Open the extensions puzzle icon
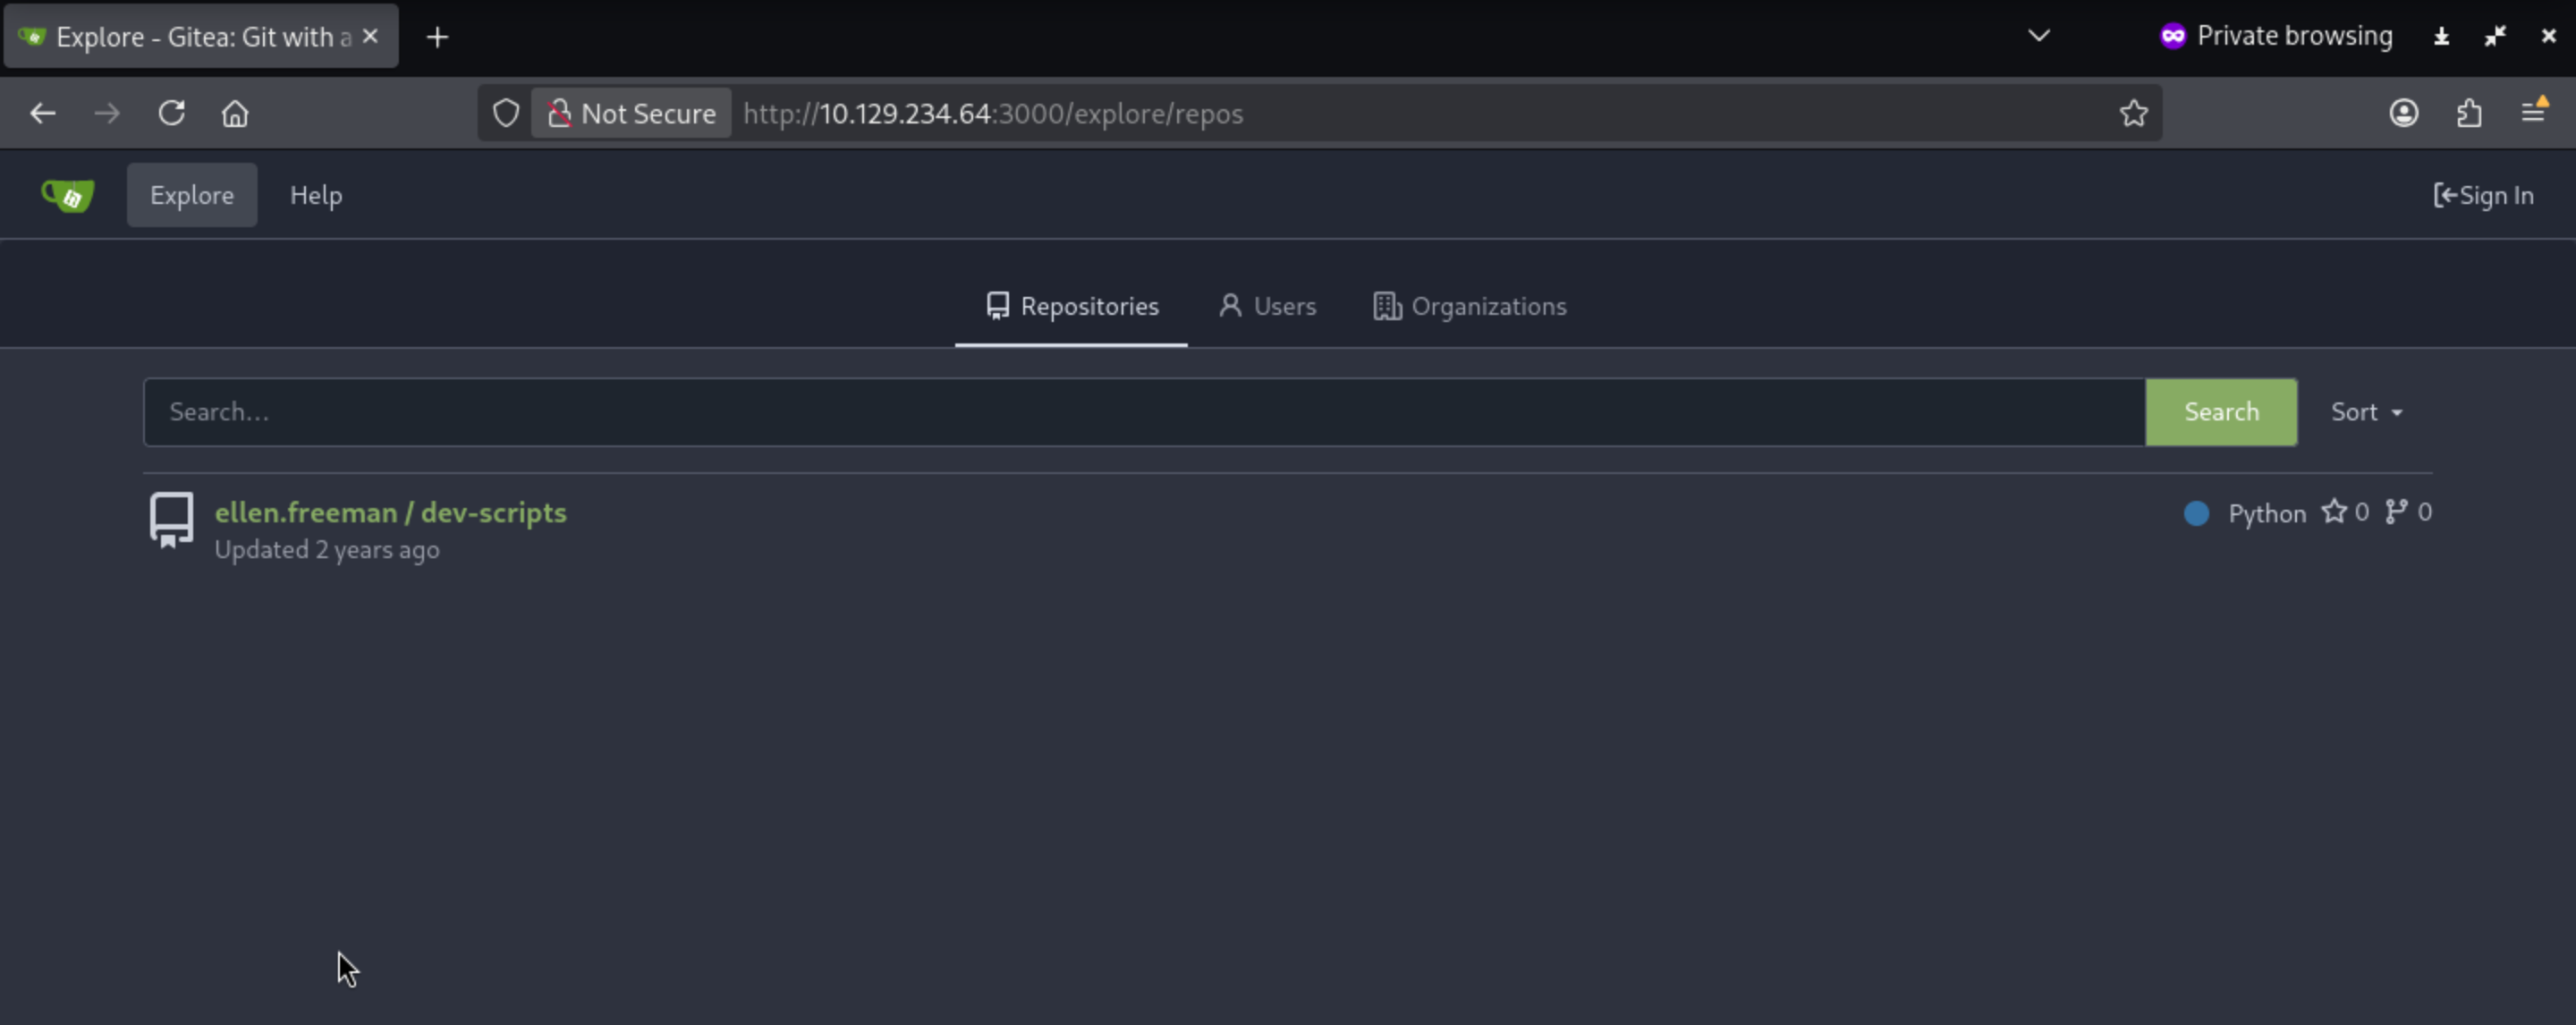This screenshot has width=2576, height=1025. pos(2469,113)
